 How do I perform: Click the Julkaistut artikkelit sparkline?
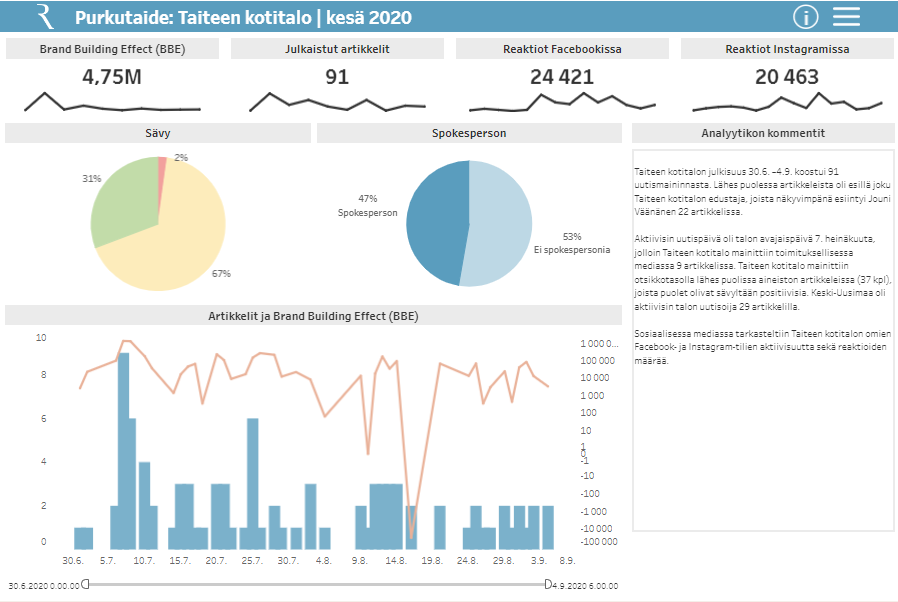click(337, 103)
